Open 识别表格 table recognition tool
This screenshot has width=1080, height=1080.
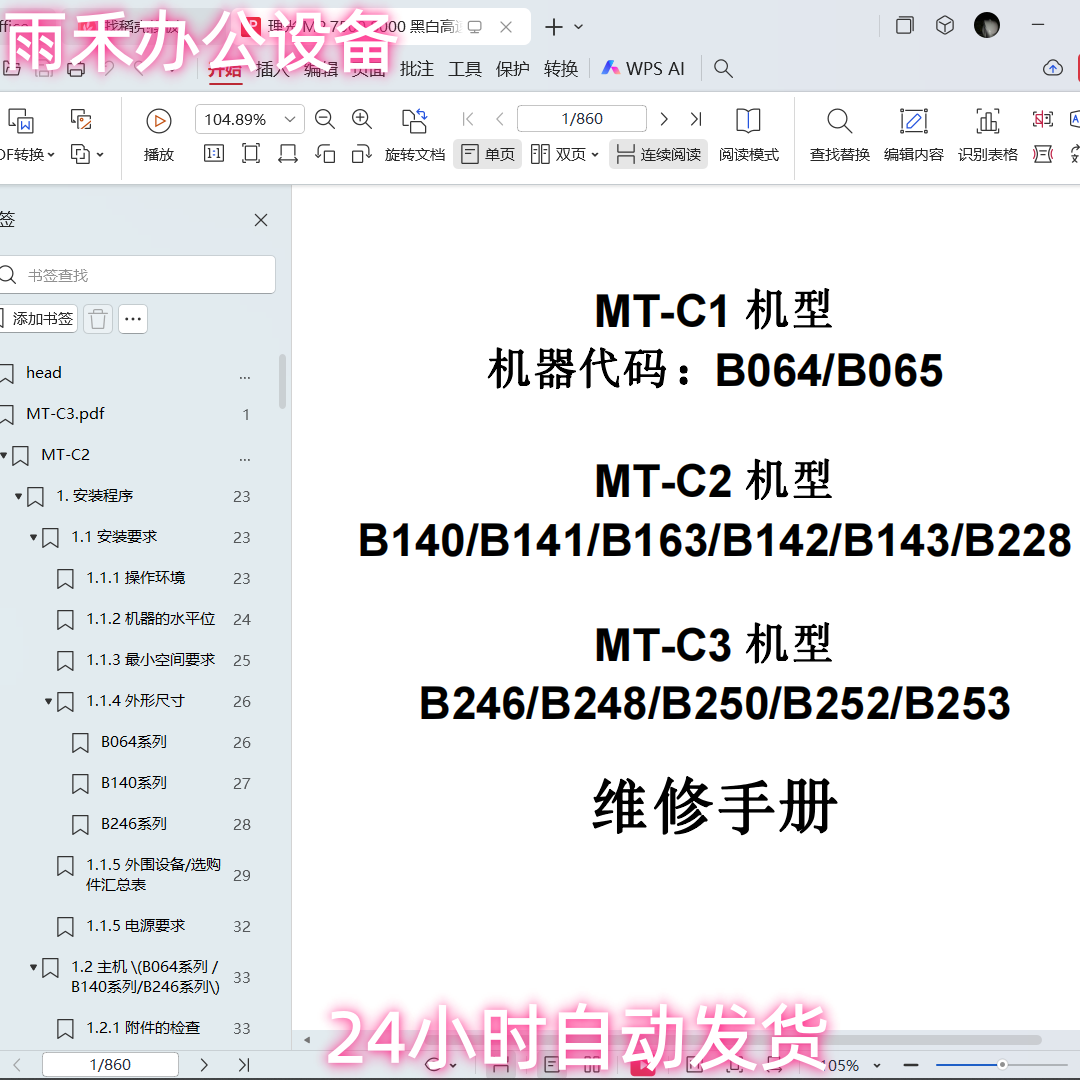(988, 135)
